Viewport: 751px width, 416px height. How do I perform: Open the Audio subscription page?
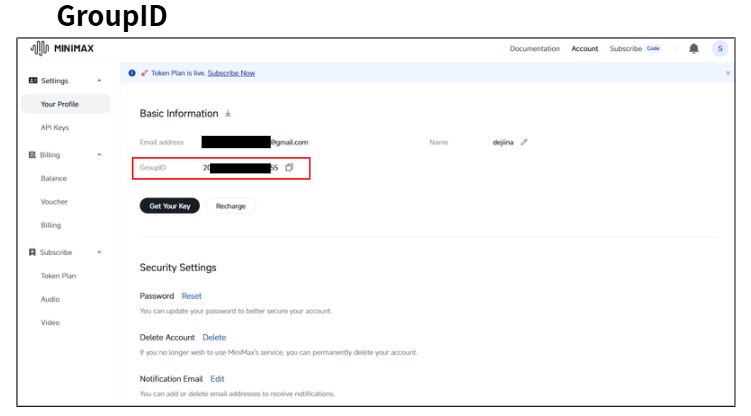[50, 299]
